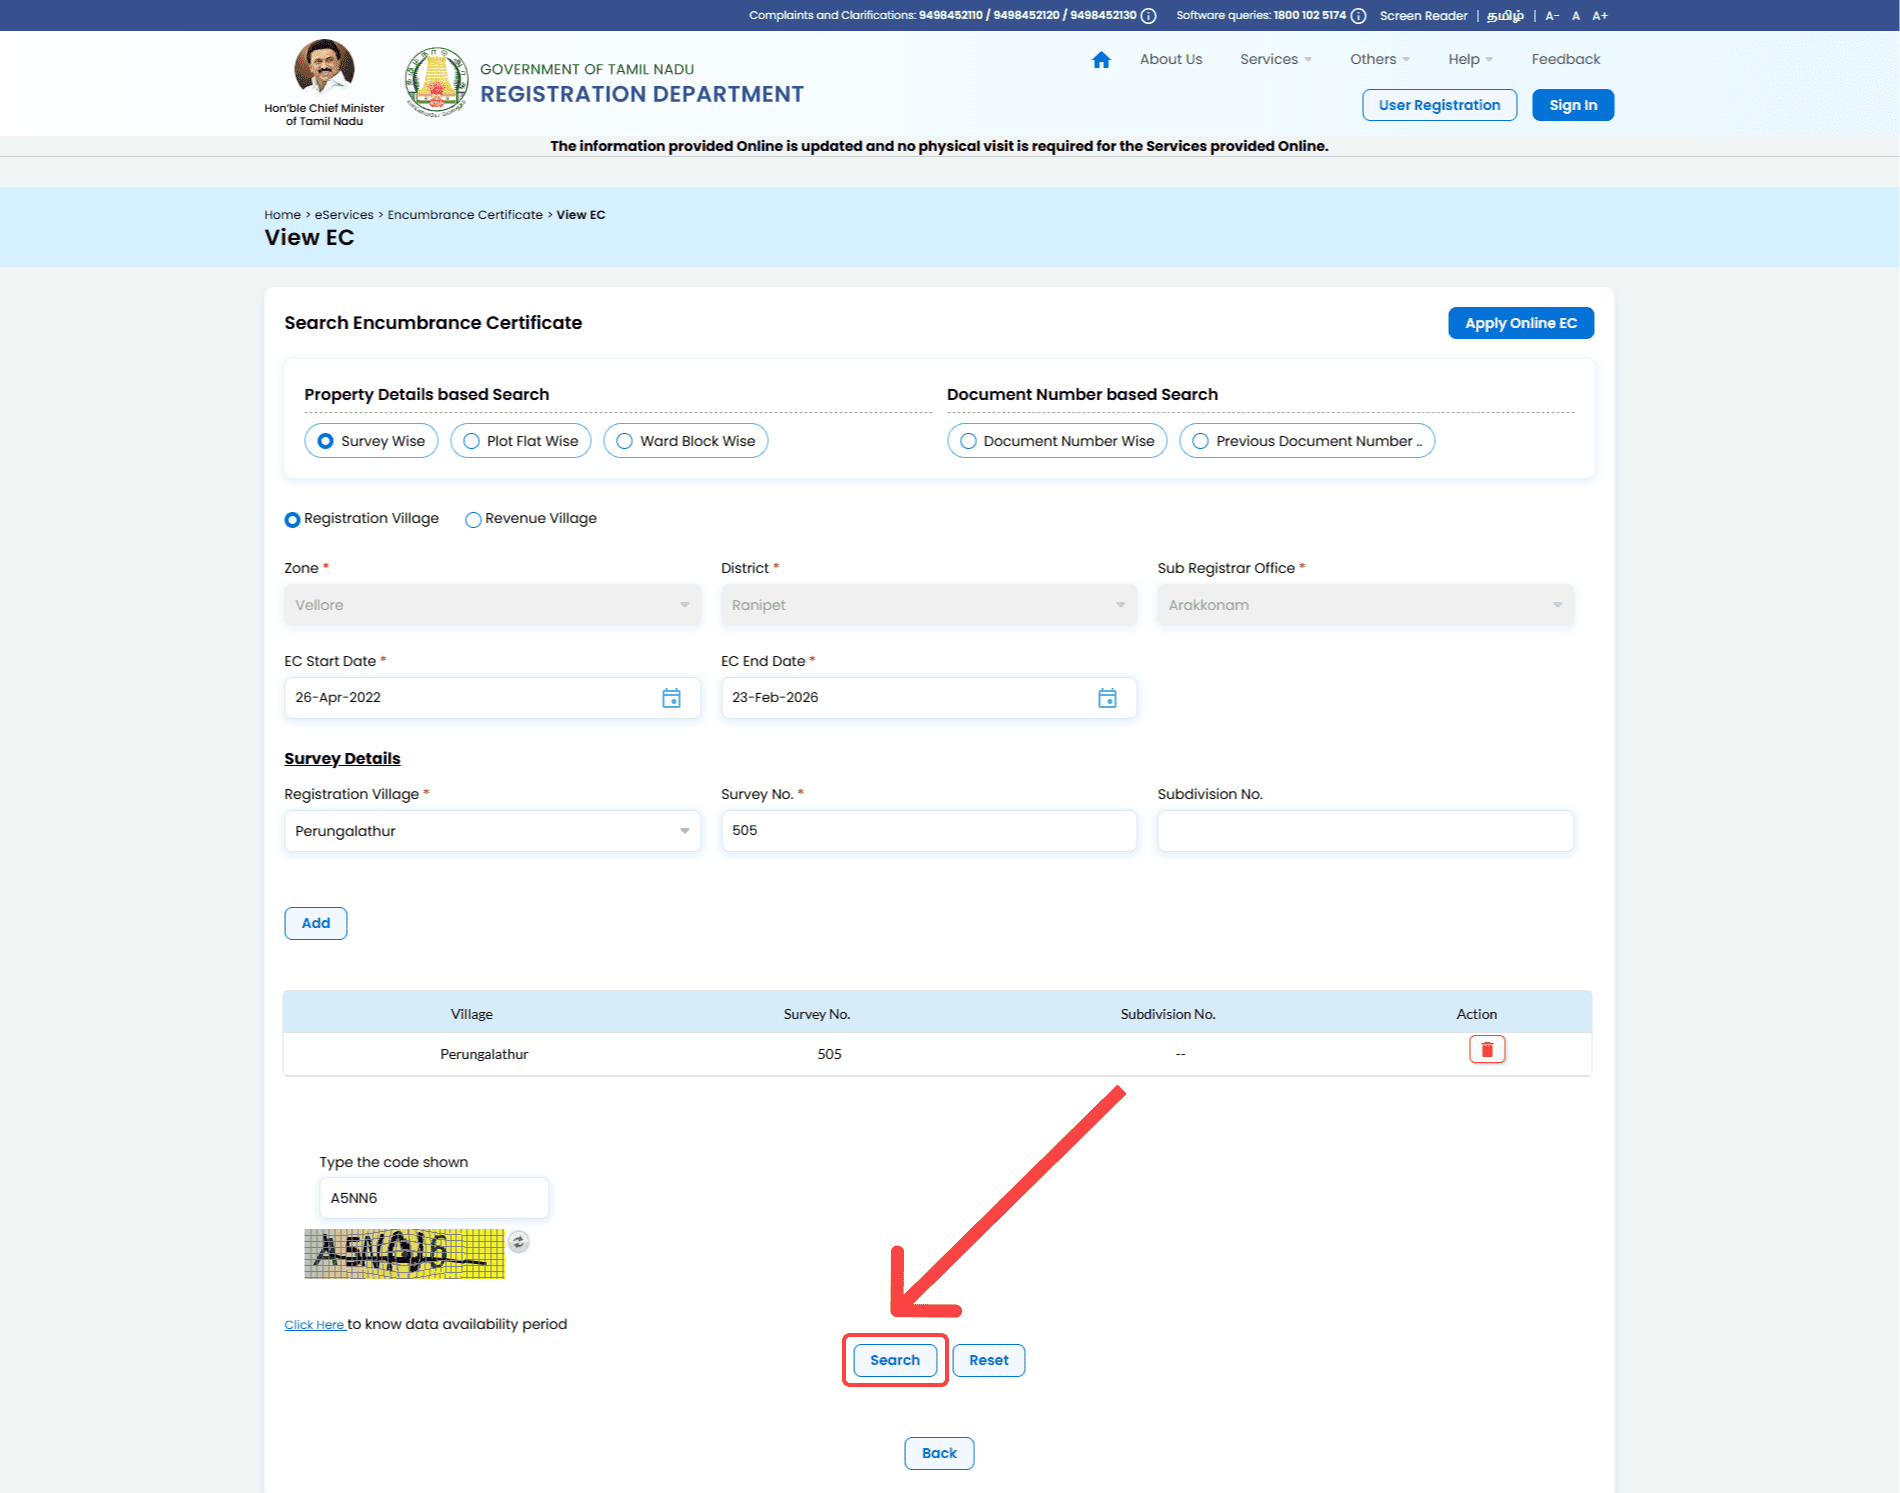Click the Home icon in navigation bar
Screen dimensions: 1900x1493
(1101, 60)
